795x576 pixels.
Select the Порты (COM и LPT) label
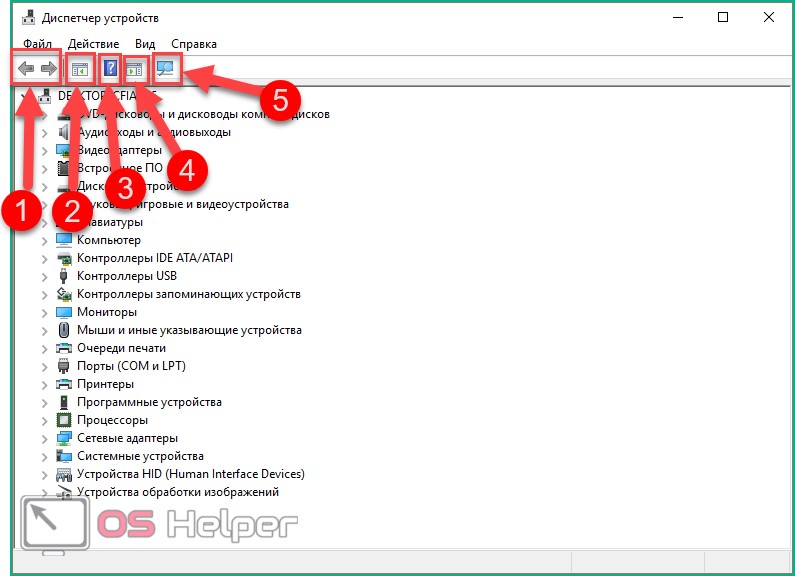[131, 366]
